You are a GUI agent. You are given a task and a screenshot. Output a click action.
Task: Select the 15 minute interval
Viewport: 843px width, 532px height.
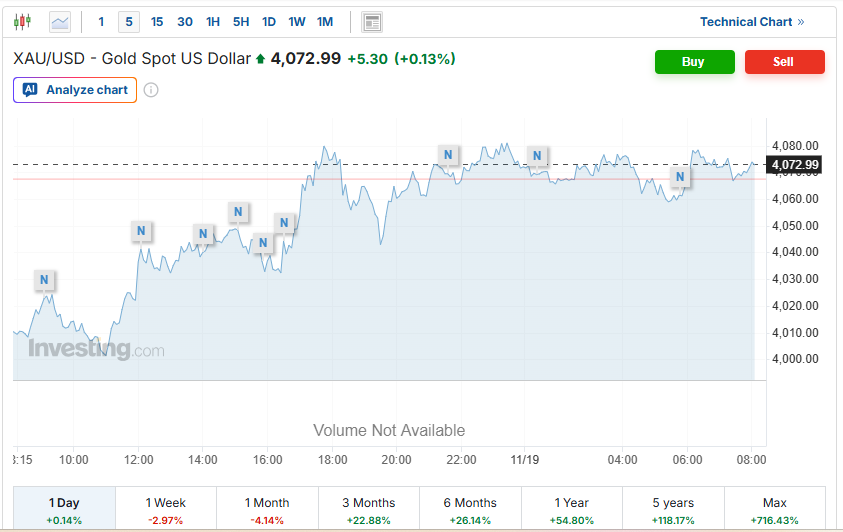coord(157,21)
